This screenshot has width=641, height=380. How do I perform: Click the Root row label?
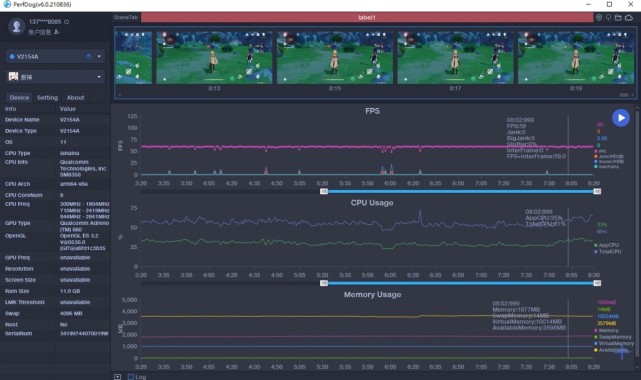click(11, 324)
